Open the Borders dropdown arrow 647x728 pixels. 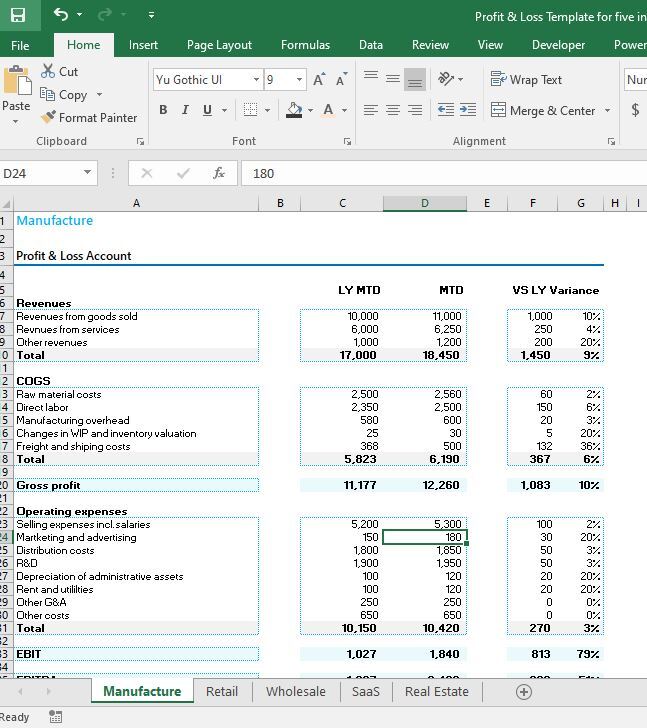tap(267, 110)
